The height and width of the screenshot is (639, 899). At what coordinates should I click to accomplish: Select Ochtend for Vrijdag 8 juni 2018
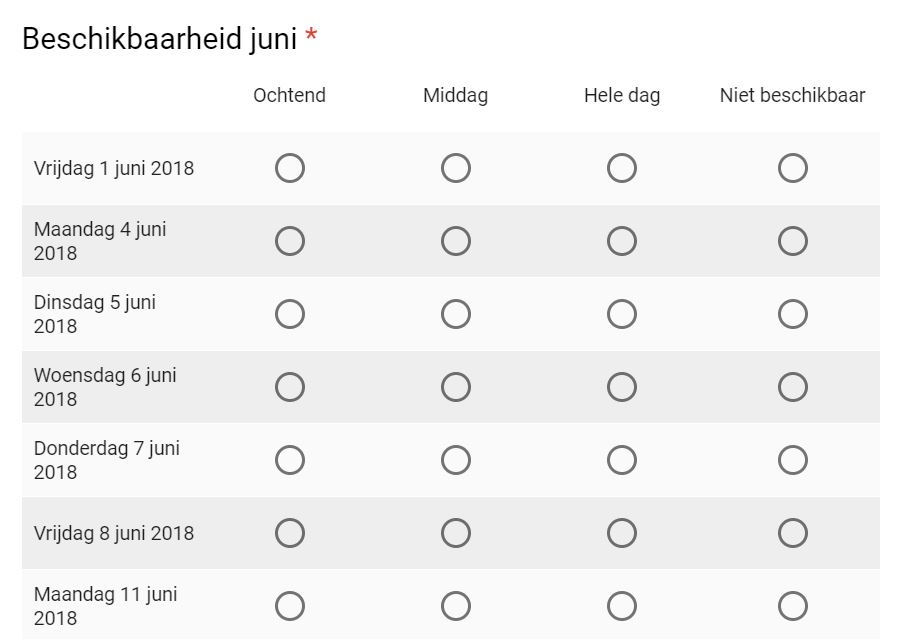pos(290,533)
